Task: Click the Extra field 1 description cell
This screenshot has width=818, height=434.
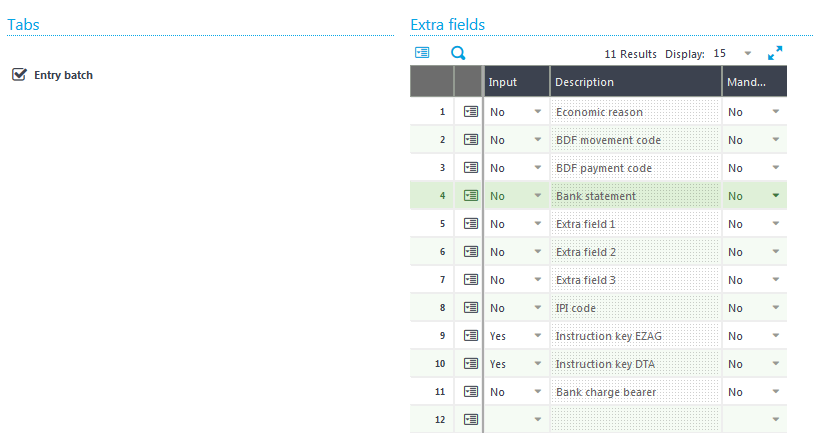Action: 636,224
